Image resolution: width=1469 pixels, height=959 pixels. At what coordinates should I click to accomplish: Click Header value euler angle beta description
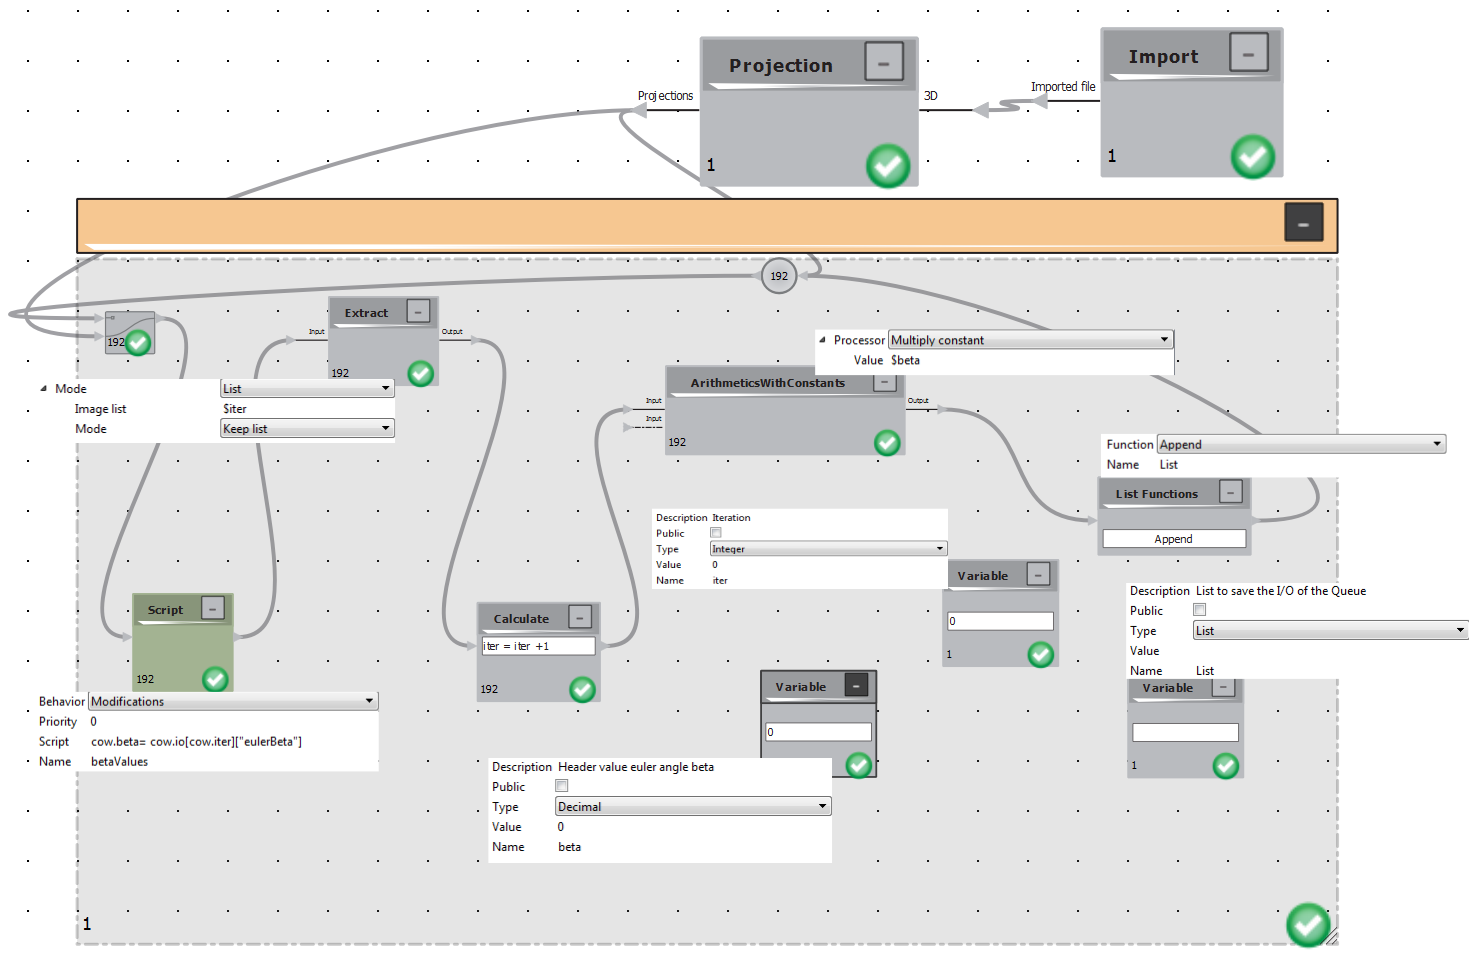[x=636, y=767]
